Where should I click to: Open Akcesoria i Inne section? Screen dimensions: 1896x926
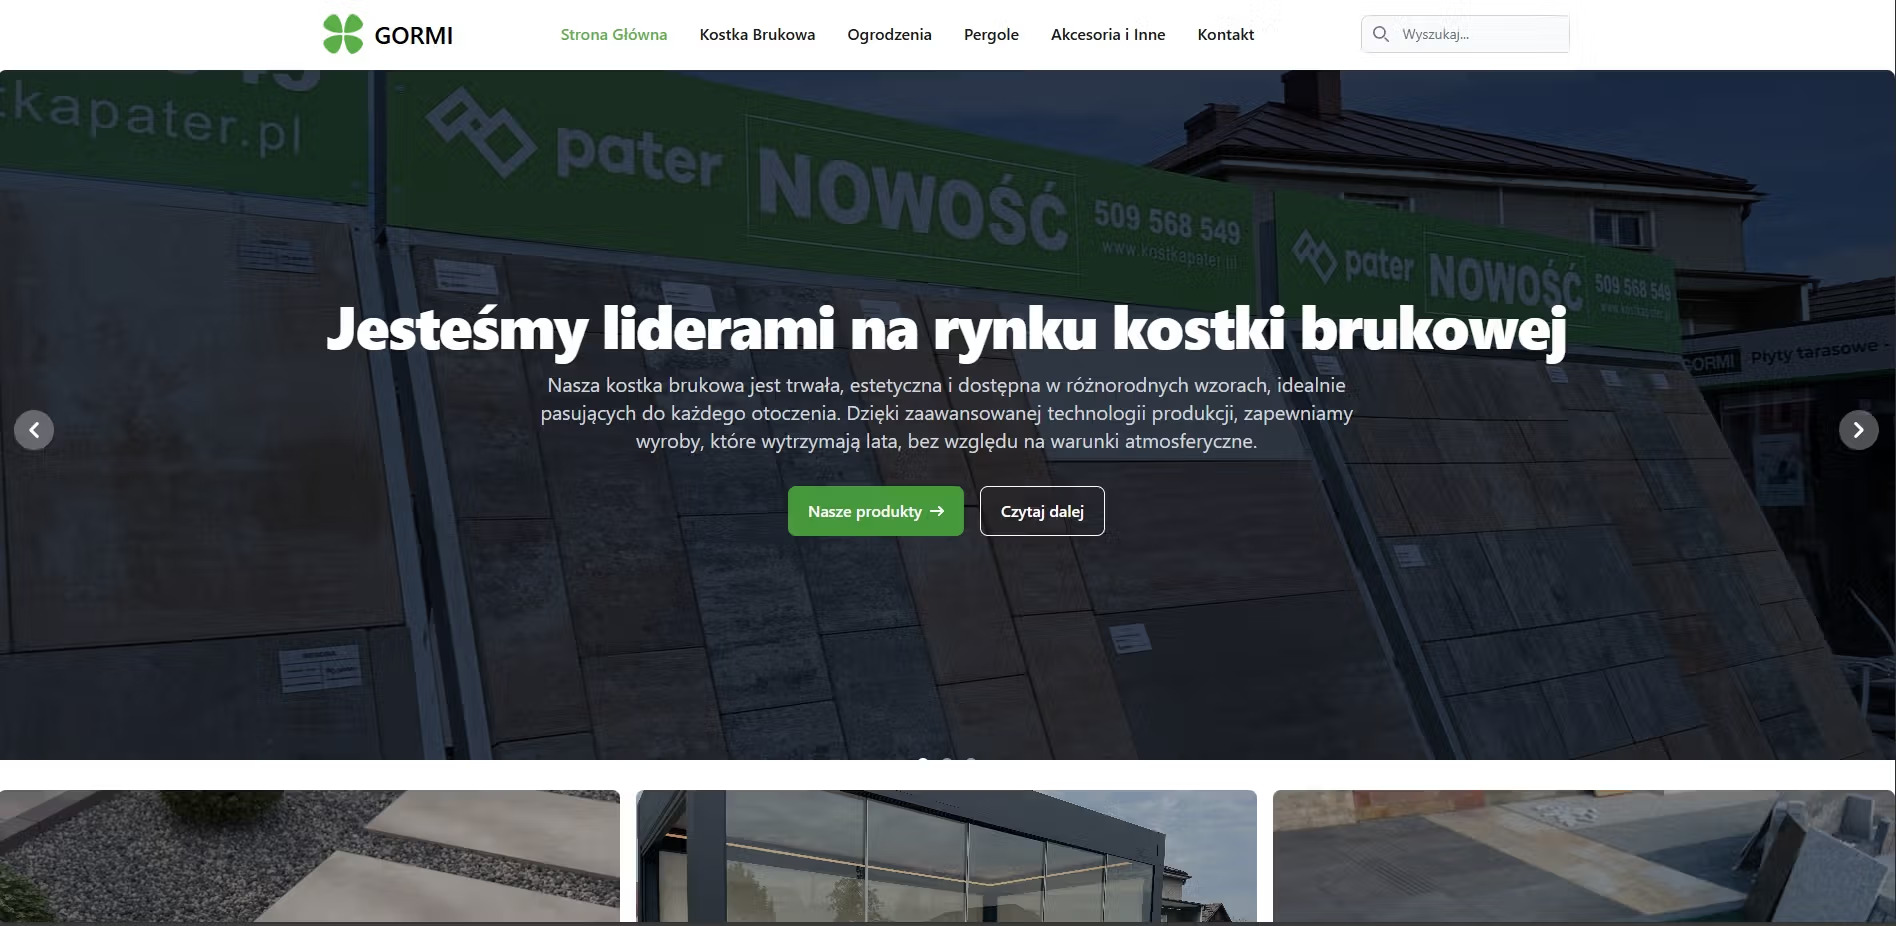1108,34
